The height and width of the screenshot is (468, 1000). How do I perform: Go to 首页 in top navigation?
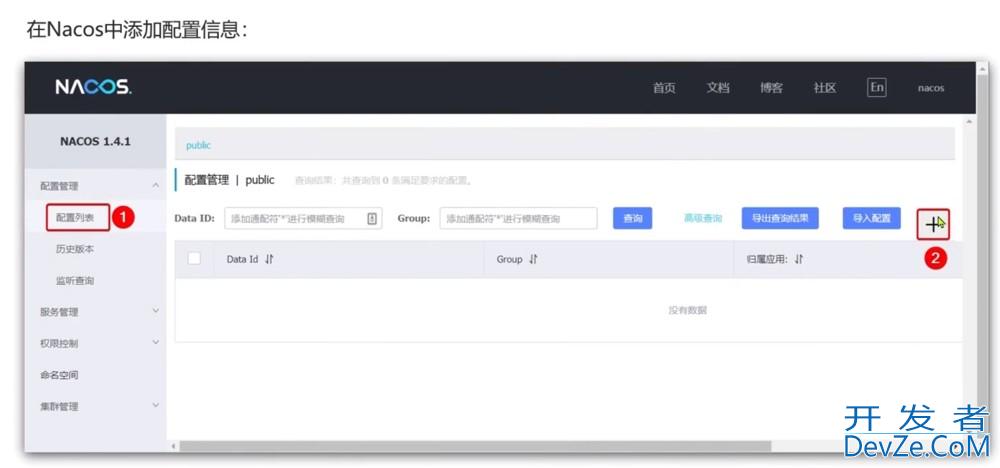pos(664,88)
